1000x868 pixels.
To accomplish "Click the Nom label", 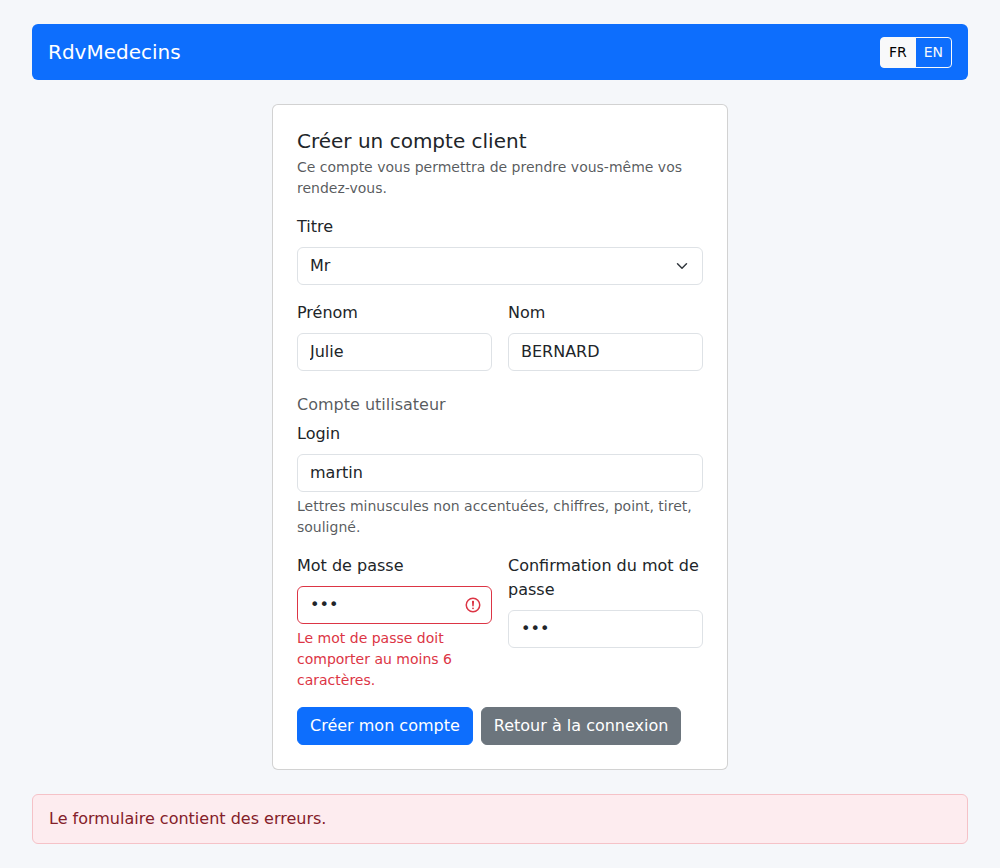I will tap(527, 313).
